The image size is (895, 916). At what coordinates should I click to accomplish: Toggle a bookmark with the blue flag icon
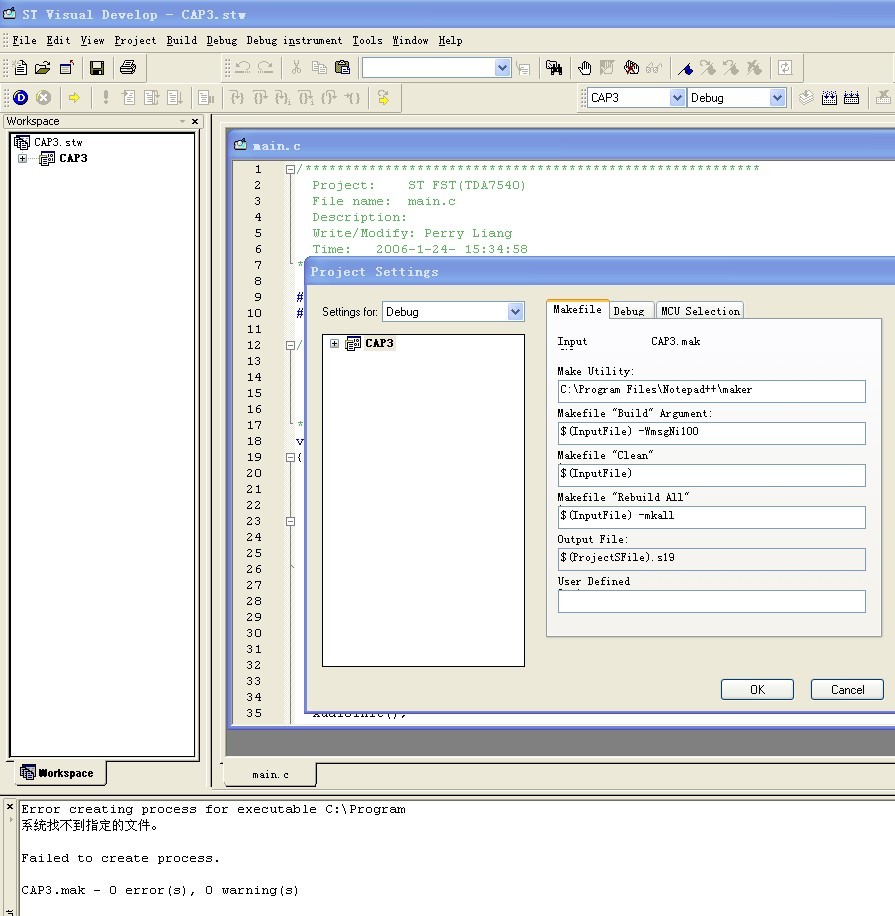tap(685, 68)
